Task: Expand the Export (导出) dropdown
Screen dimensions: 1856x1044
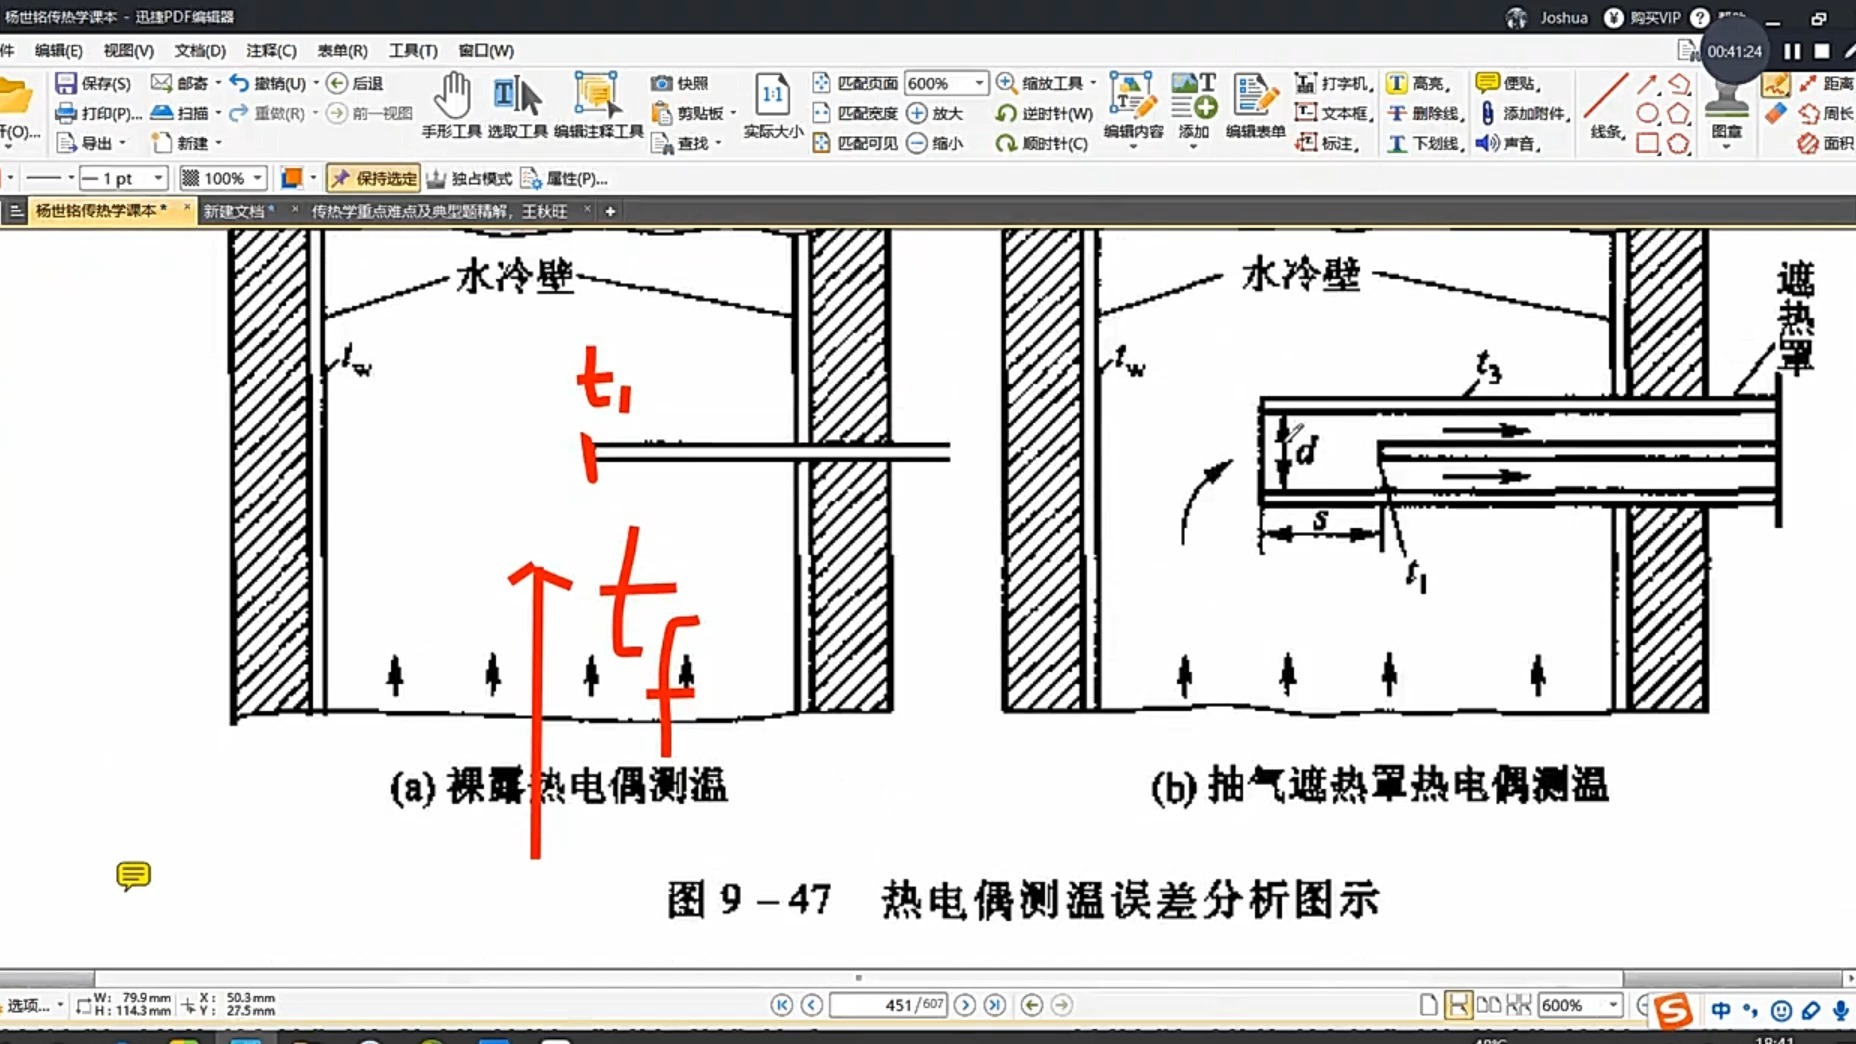Action: tap(123, 143)
